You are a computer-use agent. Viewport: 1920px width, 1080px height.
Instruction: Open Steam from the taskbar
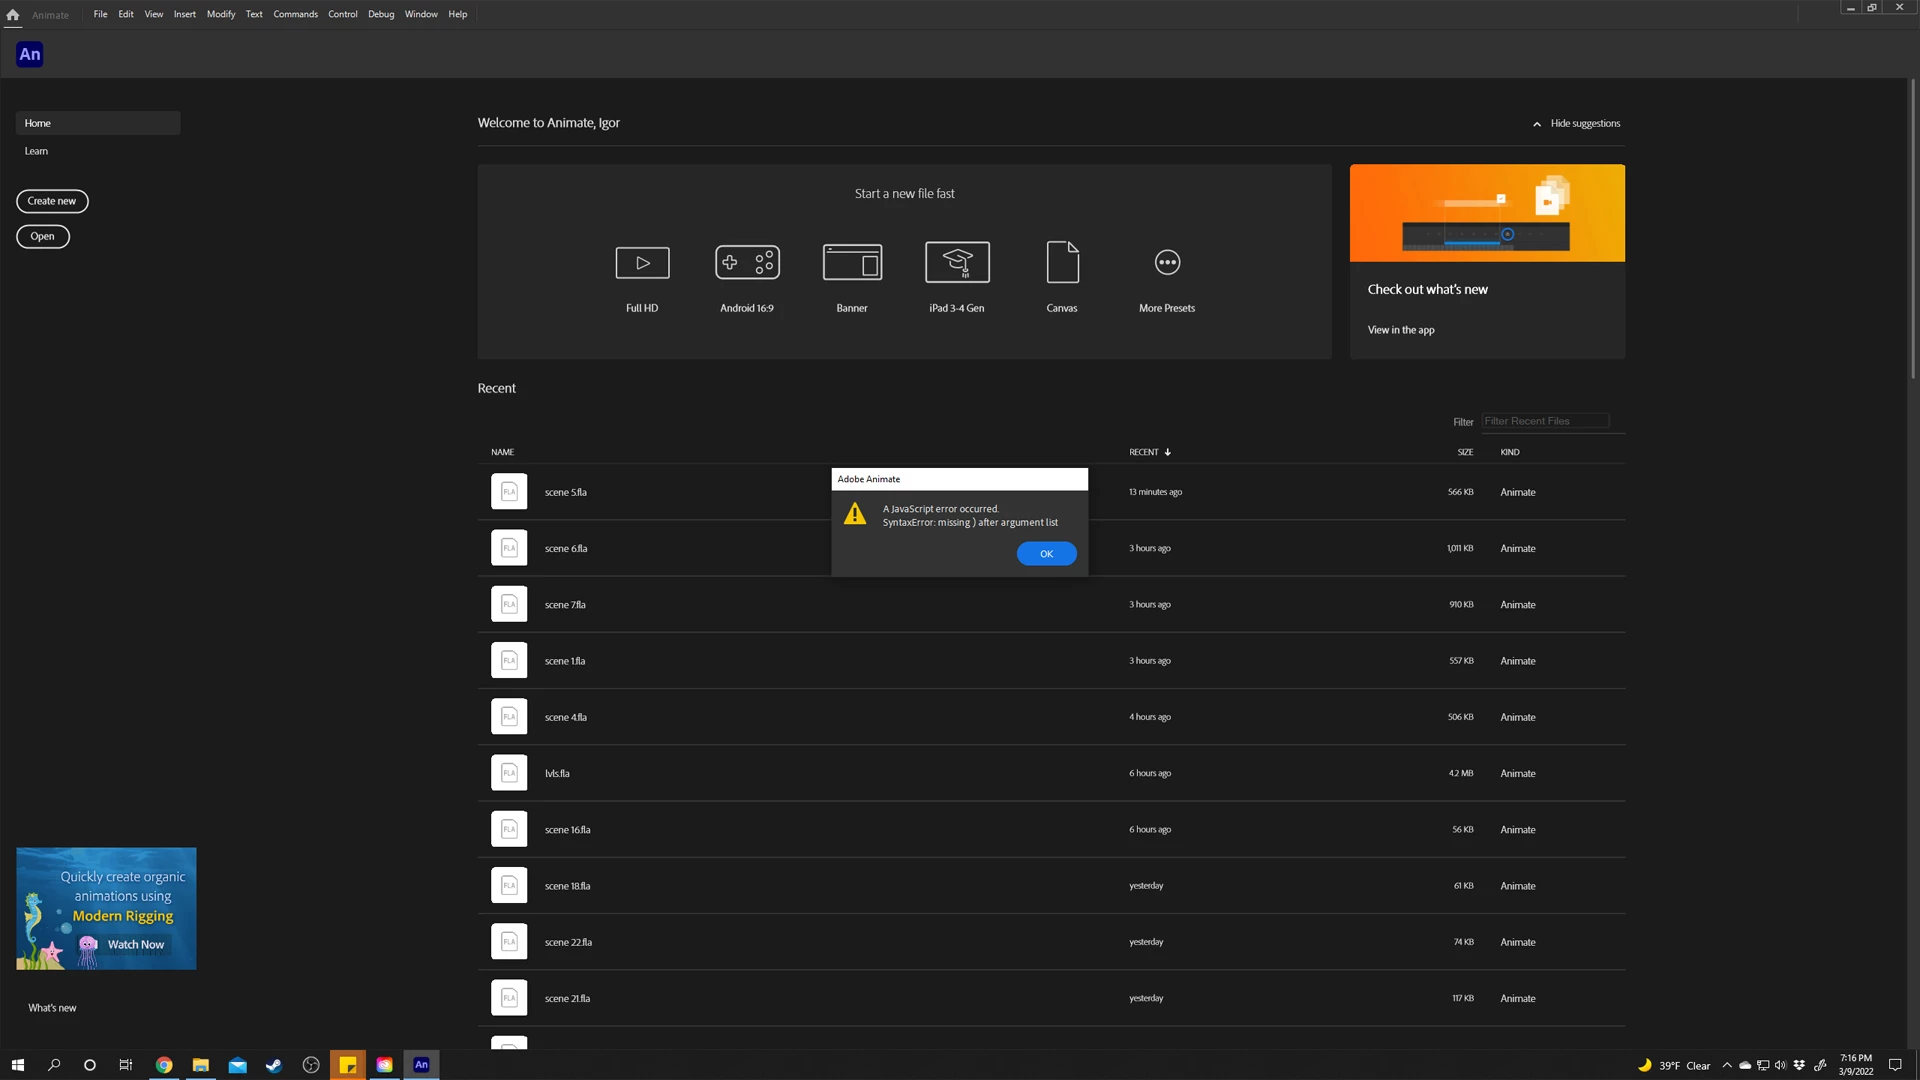tap(274, 1065)
